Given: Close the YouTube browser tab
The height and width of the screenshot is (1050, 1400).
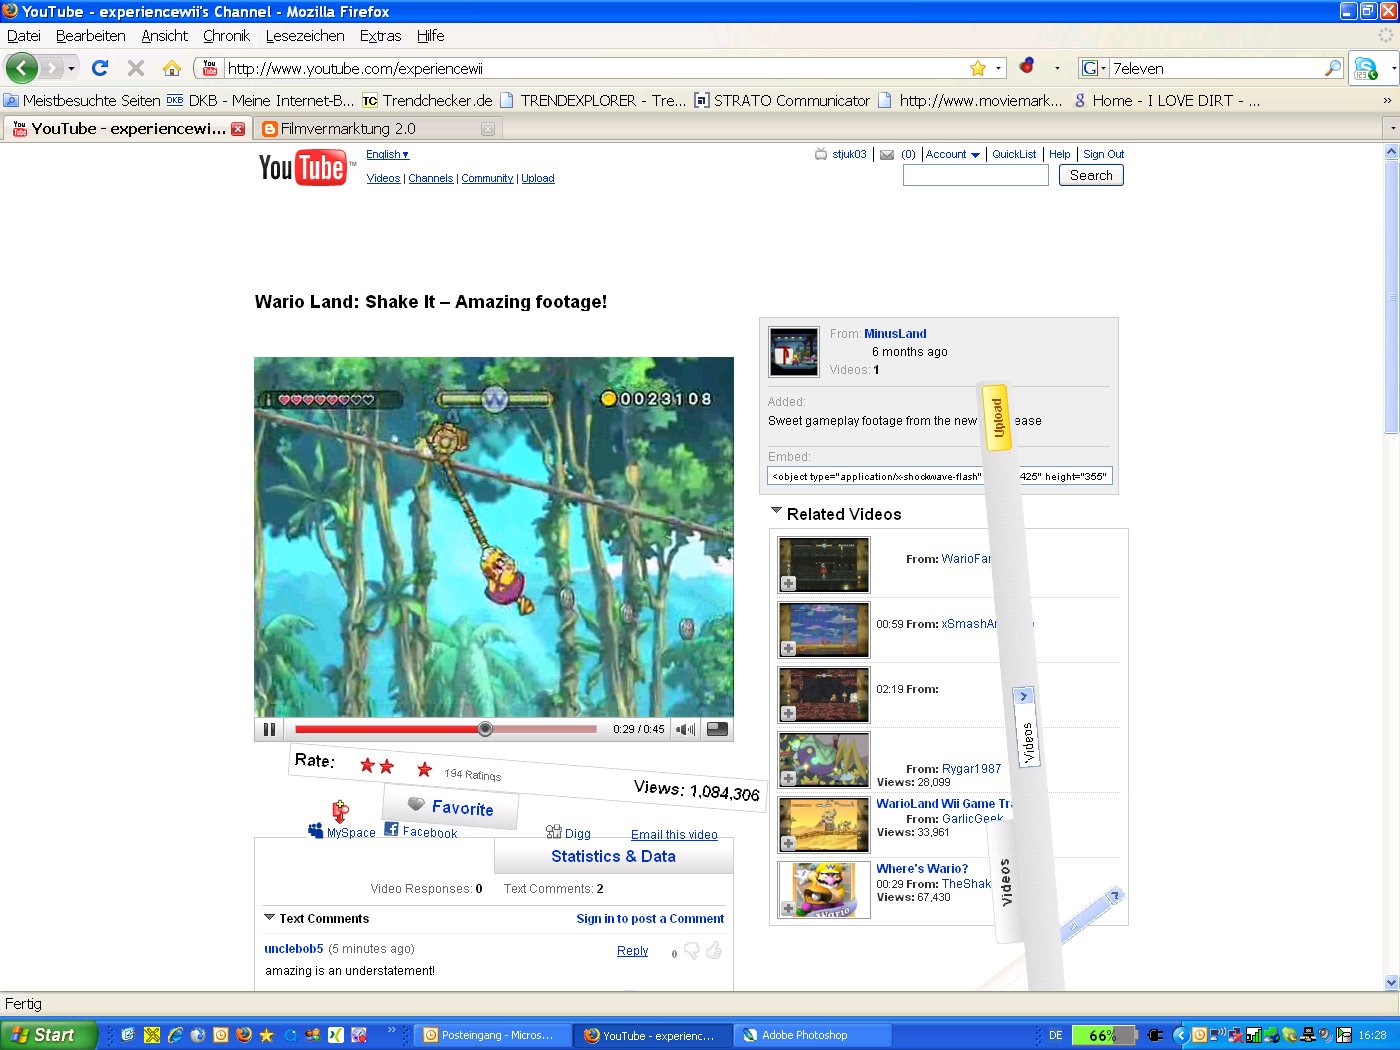Looking at the screenshot, I should coord(238,128).
